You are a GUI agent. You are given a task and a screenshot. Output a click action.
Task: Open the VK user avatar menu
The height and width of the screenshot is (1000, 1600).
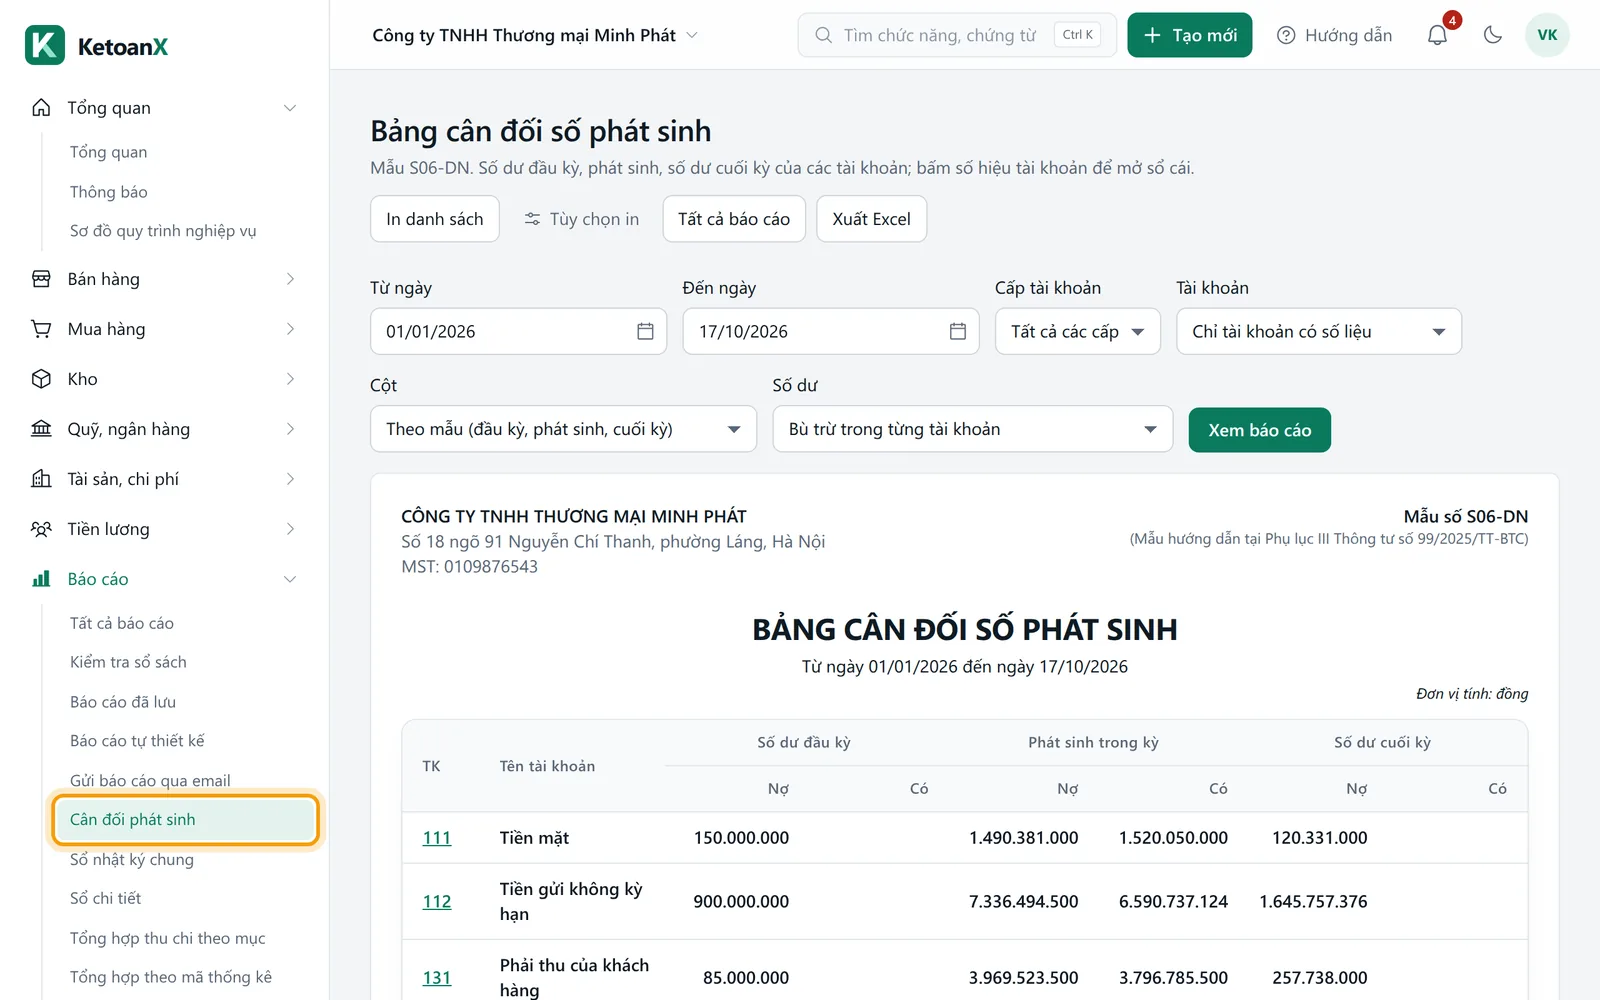coord(1547,35)
